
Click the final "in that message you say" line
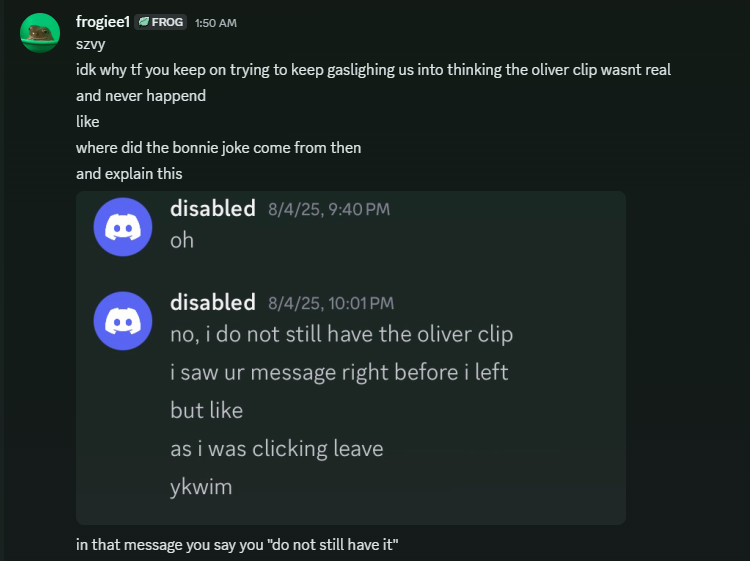(x=239, y=546)
